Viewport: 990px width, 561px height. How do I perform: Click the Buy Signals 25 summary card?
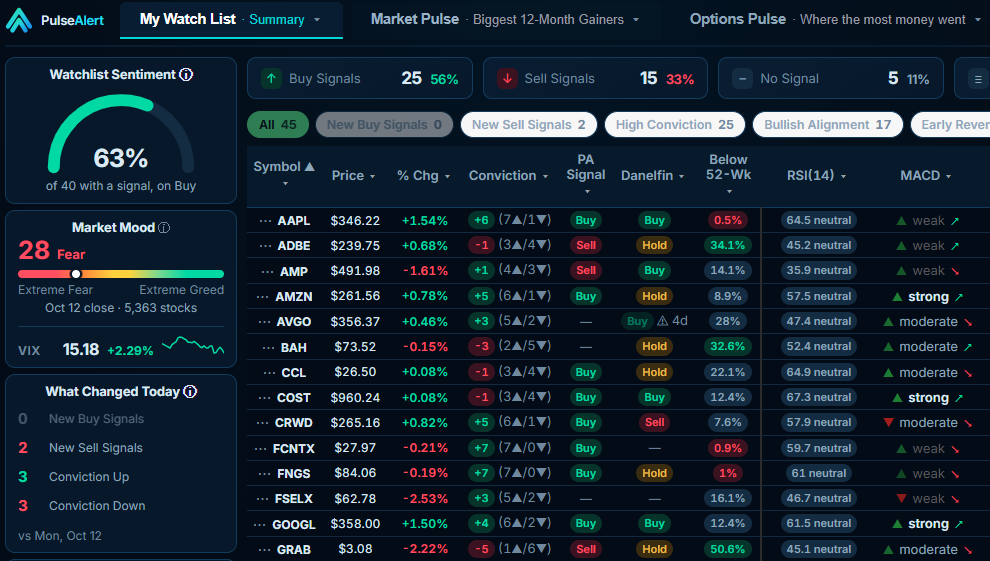tap(360, 78)
